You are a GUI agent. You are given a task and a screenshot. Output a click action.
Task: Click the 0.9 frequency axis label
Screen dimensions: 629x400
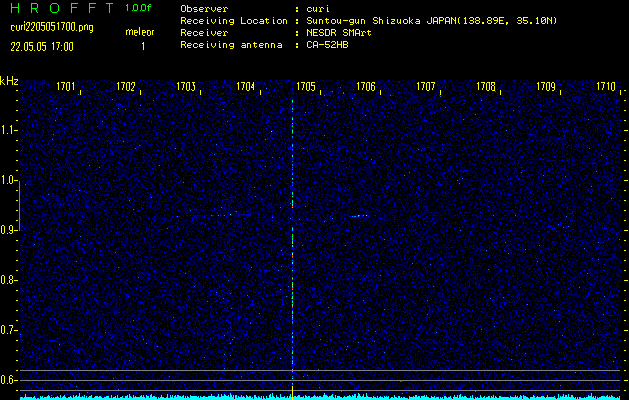pos(9,230)
